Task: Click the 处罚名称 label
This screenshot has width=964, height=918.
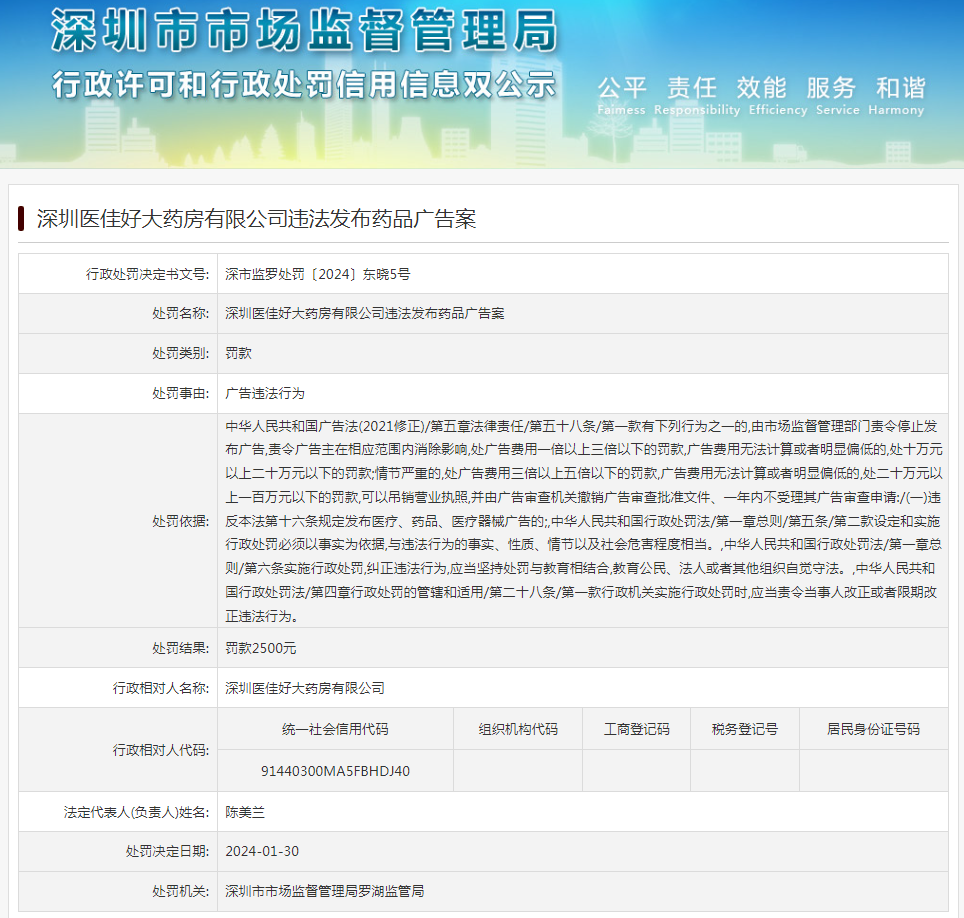Action: coord(181,314)
